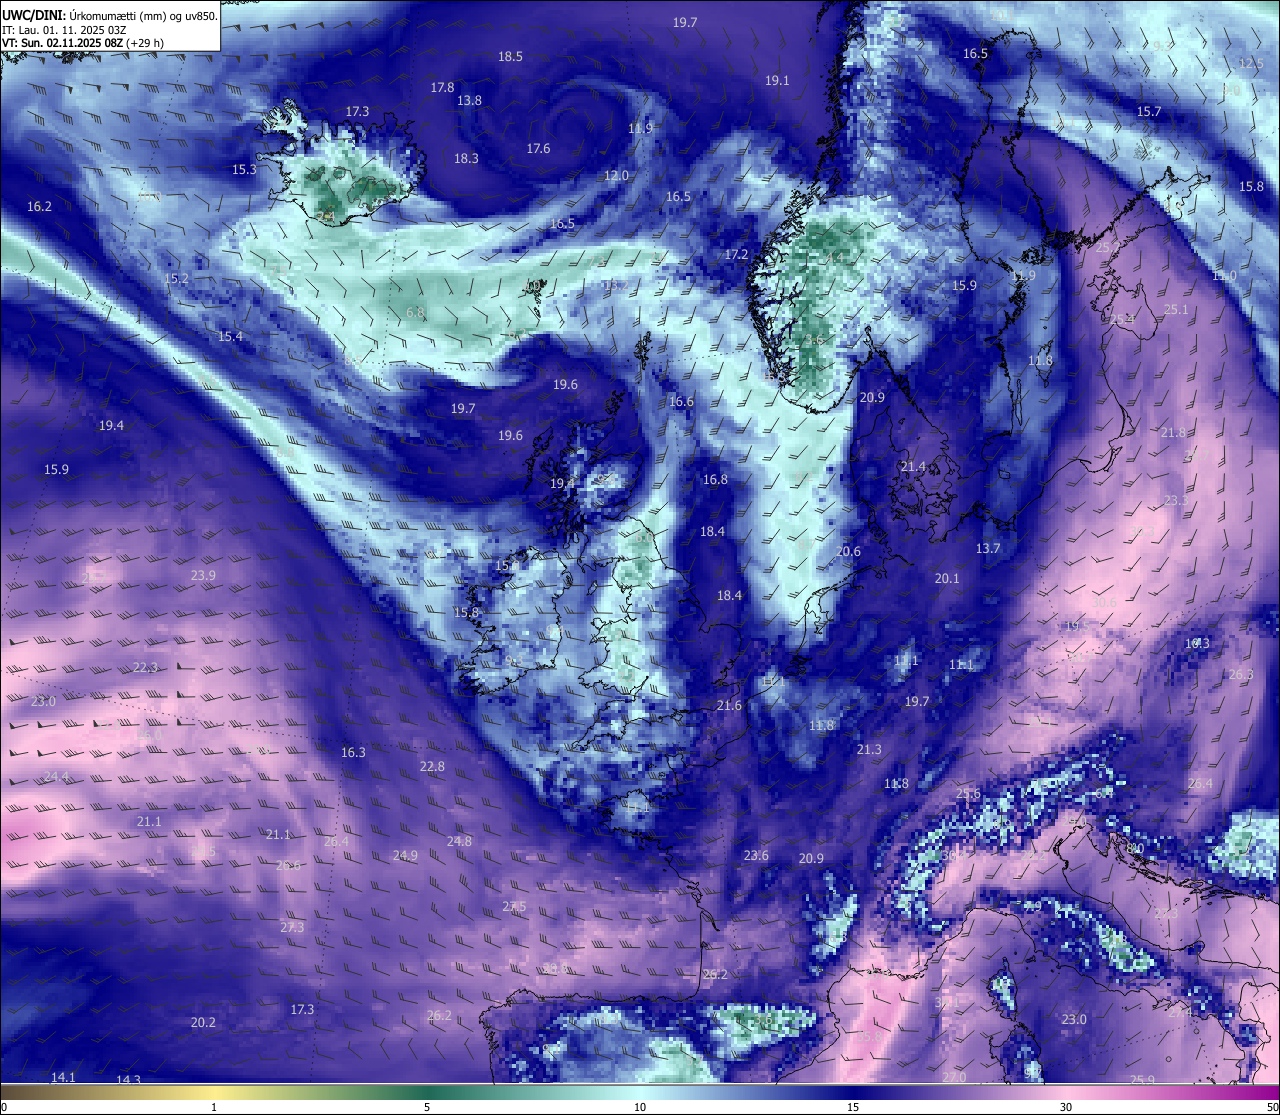1280x1115 pixels.
Task: Click the VT: Sun. 02.11.2025 08Z line
Action: point(83,43)
